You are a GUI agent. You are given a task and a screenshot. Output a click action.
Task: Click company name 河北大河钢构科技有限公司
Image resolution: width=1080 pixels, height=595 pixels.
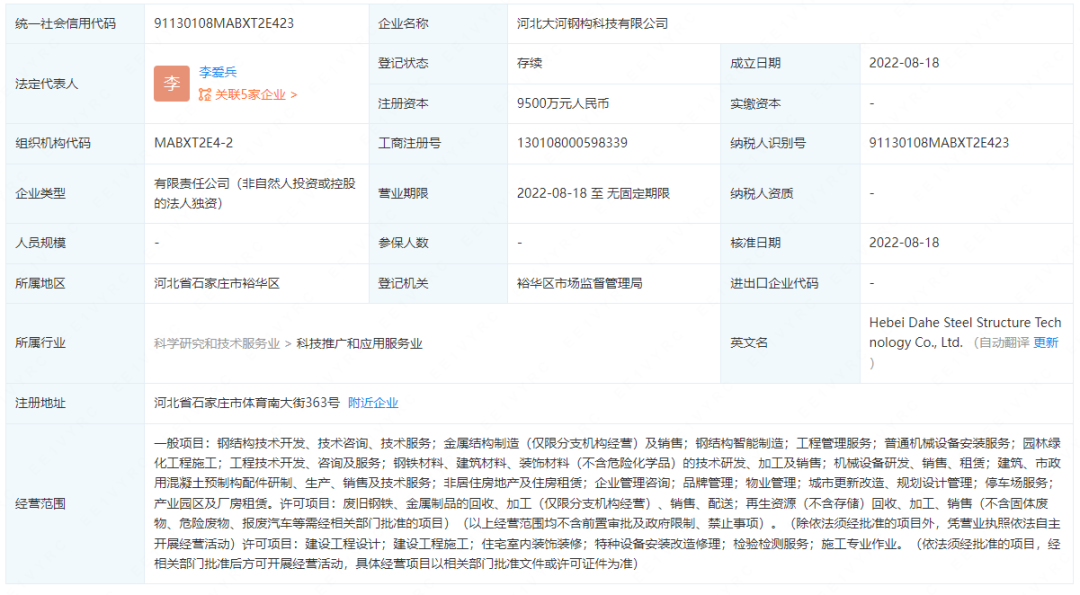592,23
